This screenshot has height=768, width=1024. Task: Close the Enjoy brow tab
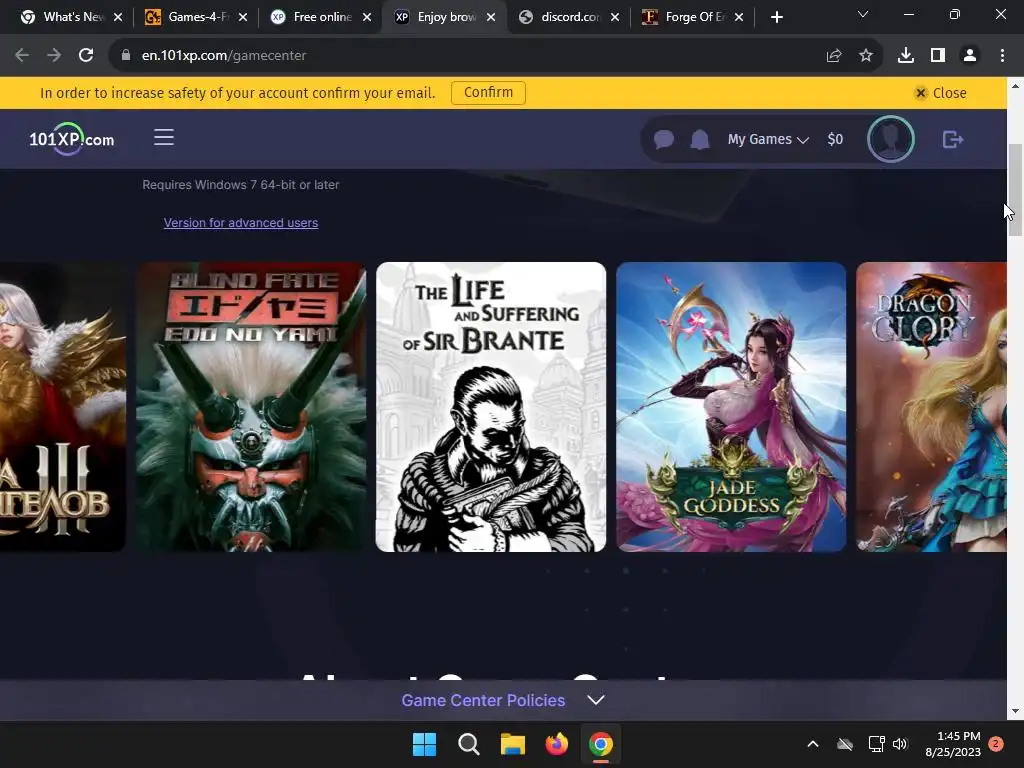click(x=491, y=18)
